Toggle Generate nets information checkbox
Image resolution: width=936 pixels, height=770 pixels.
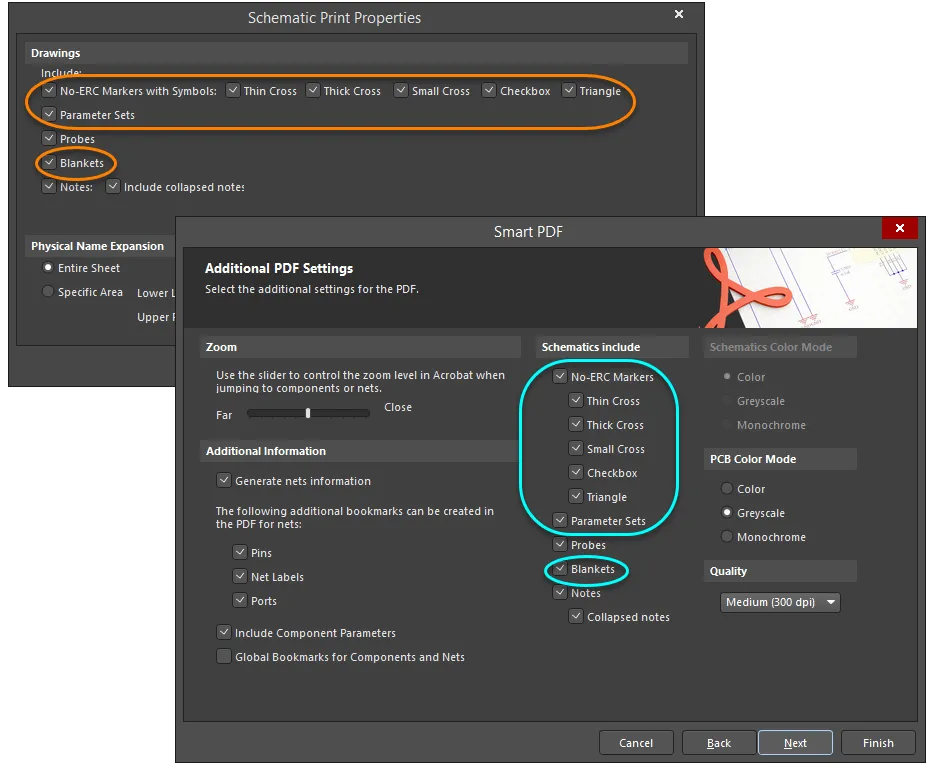[224, 481]
